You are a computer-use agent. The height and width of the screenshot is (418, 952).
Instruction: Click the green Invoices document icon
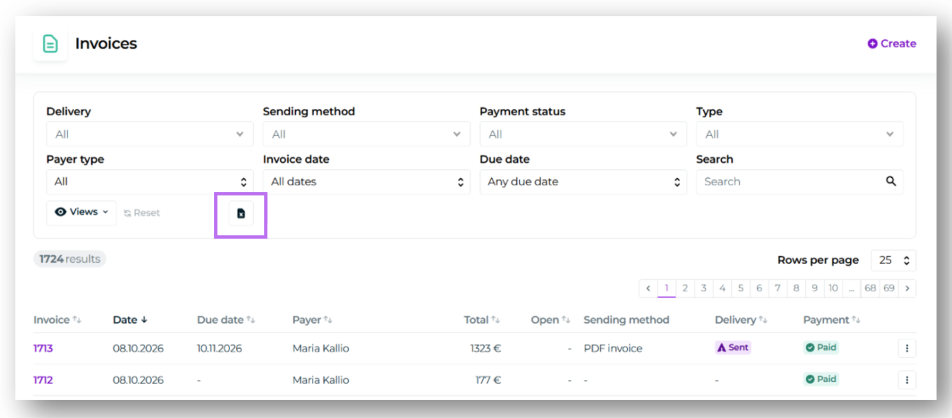(x=50, y=44)
